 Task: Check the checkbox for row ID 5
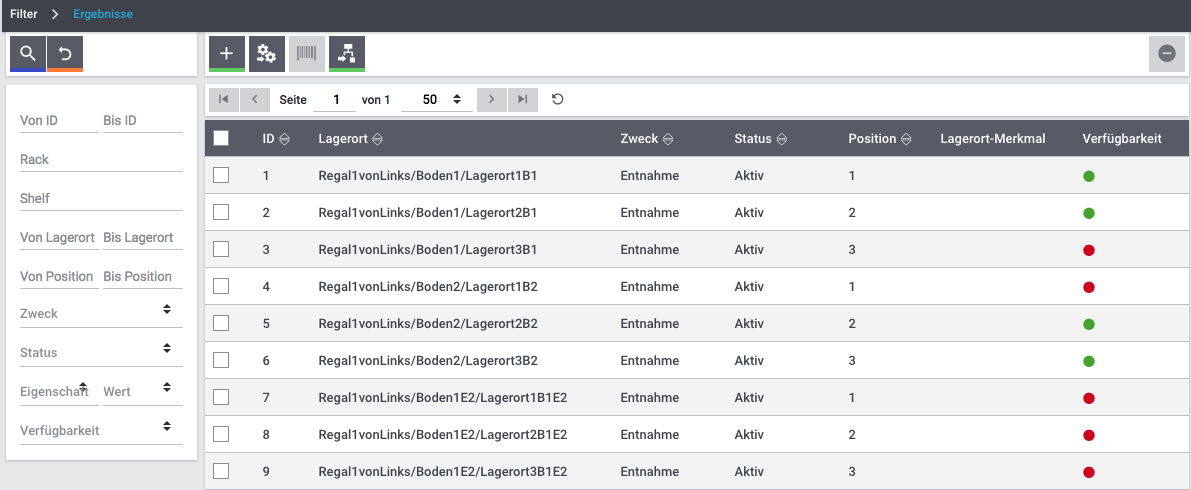tap(221, 323)
